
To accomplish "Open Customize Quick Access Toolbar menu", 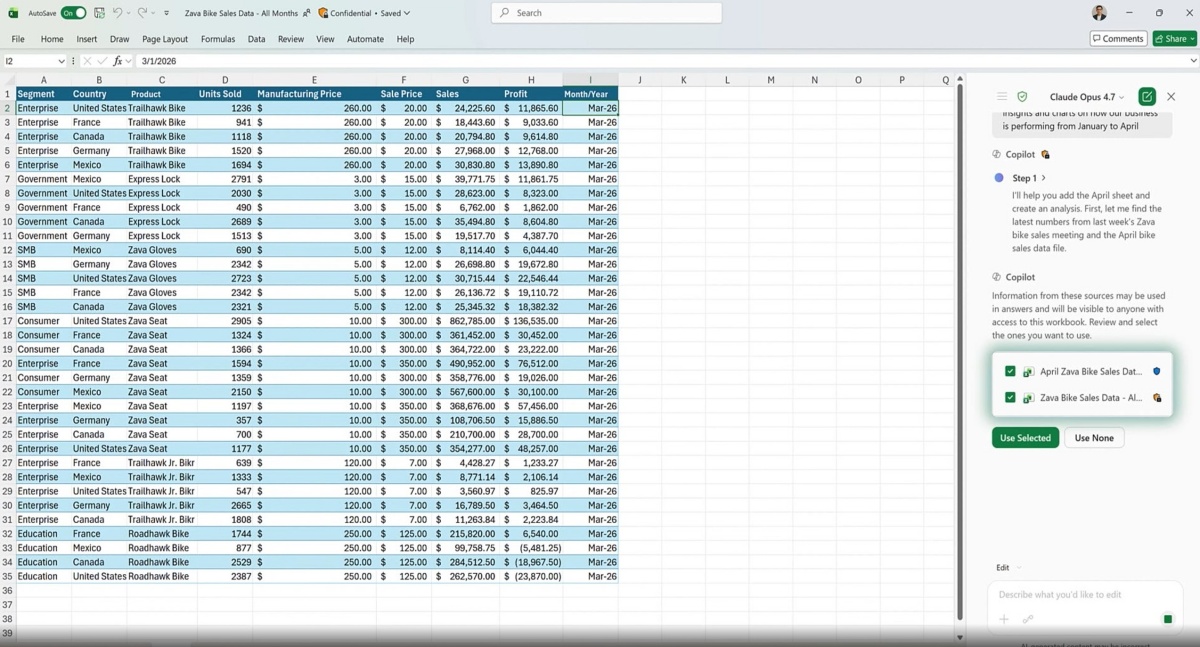I will 166,13.
